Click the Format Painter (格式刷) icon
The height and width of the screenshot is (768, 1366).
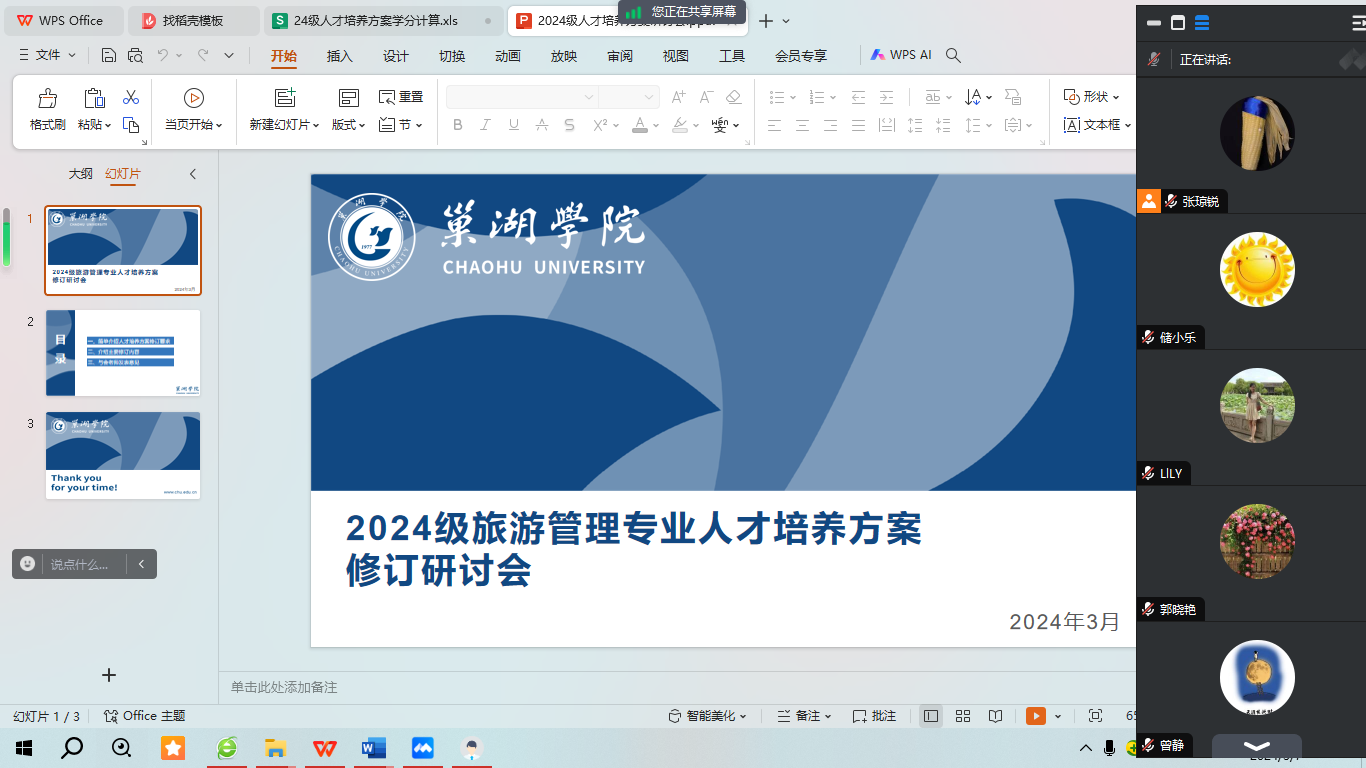[x=47, y=99]
